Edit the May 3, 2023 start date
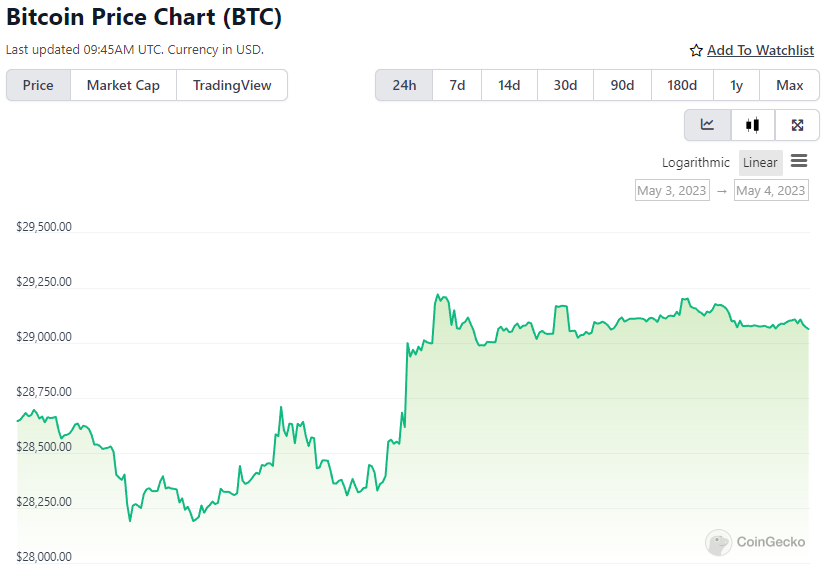 [x=672, y=190]
